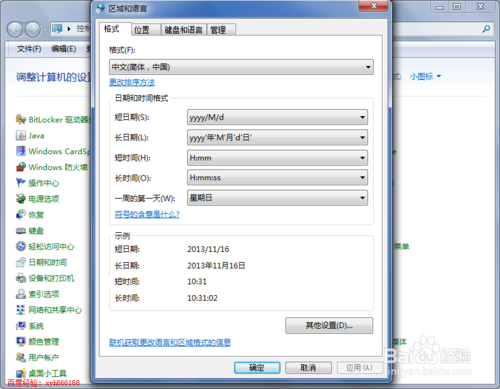The image size is (500, 389).
Task: Switch to the 键盘和语言 tab
Action: (x=184, y=30)
